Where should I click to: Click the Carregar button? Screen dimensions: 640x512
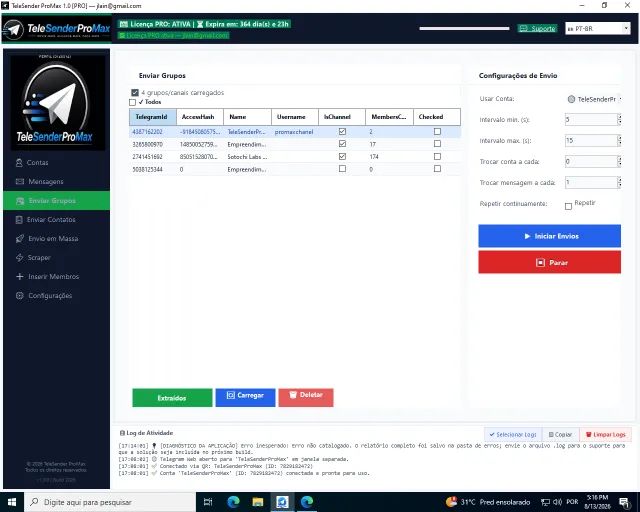(x=245, y=397)
